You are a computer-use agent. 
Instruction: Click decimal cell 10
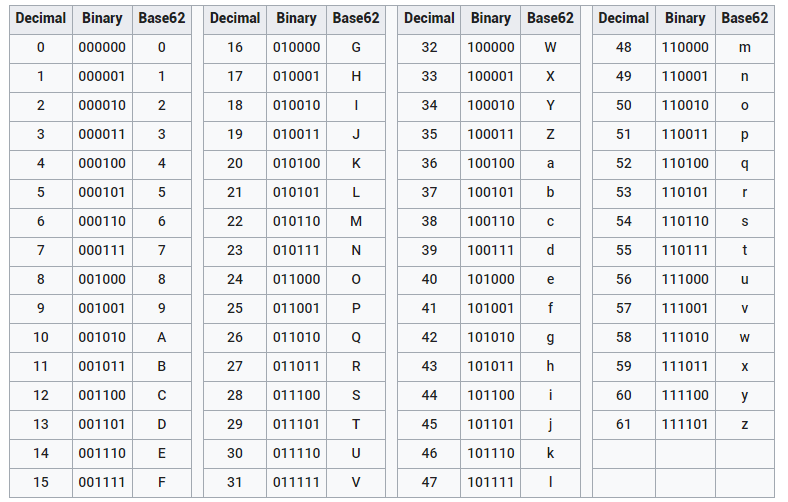pos(41,338)
